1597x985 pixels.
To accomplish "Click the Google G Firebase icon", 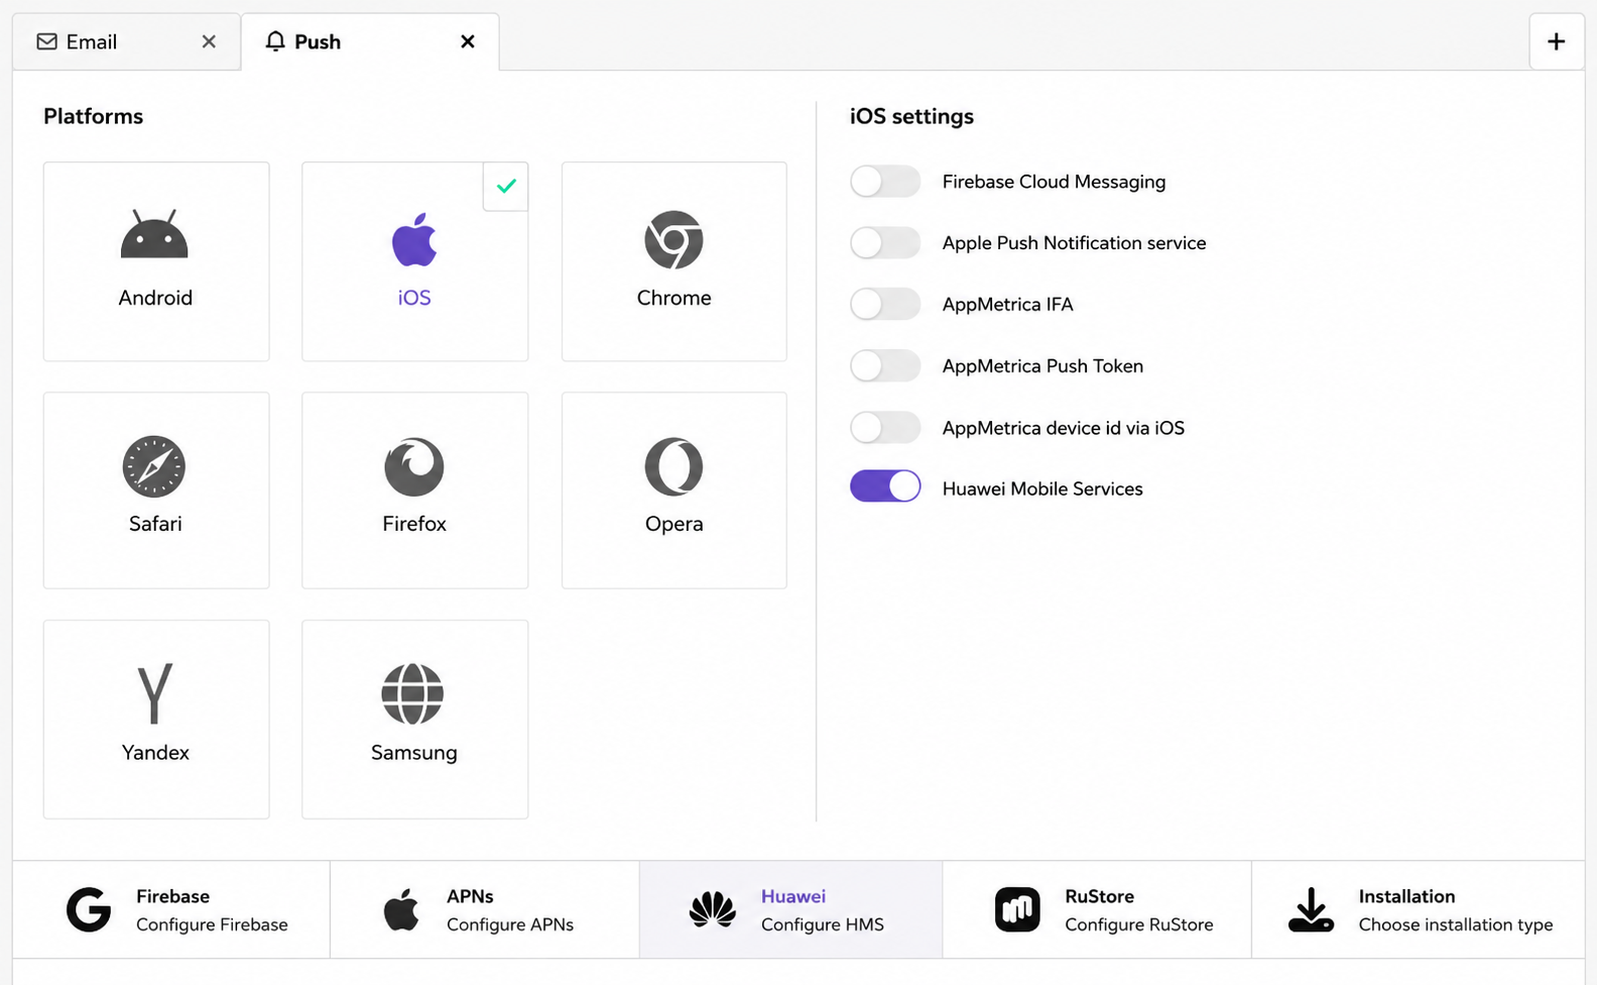I will (x=89, y=910).
